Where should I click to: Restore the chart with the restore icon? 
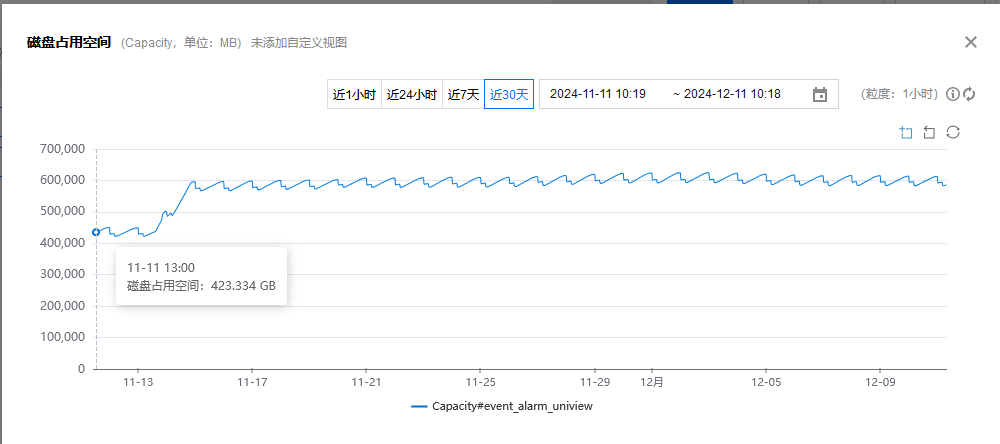953,133
